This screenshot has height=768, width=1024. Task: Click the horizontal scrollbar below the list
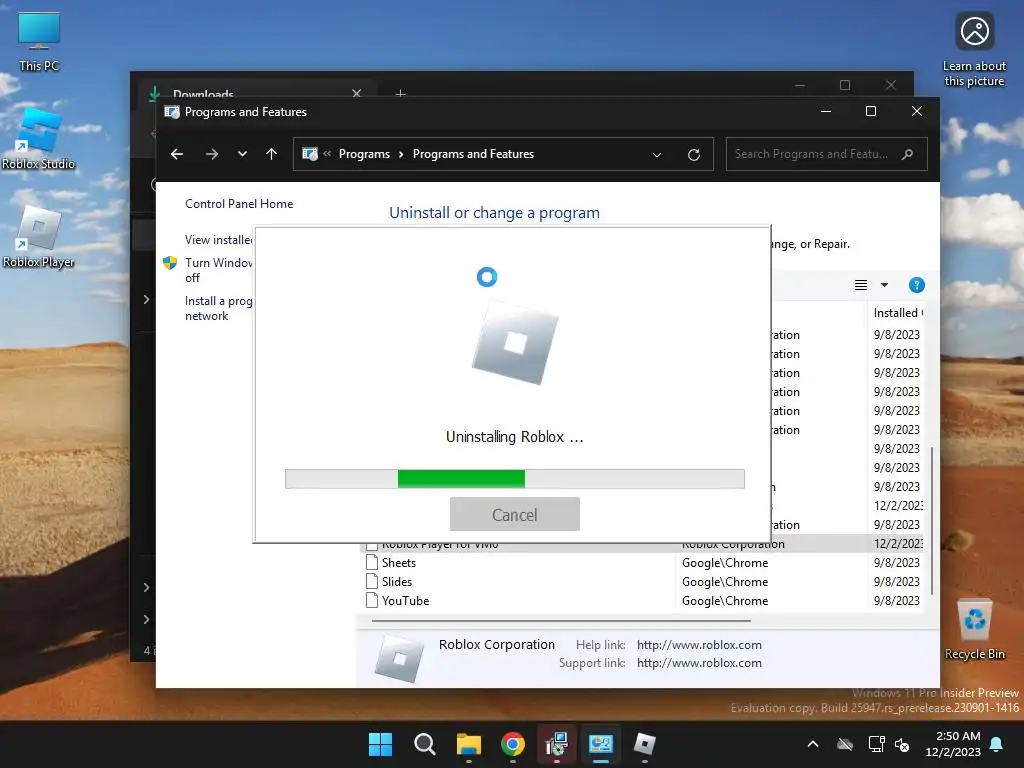click(561, 621)
